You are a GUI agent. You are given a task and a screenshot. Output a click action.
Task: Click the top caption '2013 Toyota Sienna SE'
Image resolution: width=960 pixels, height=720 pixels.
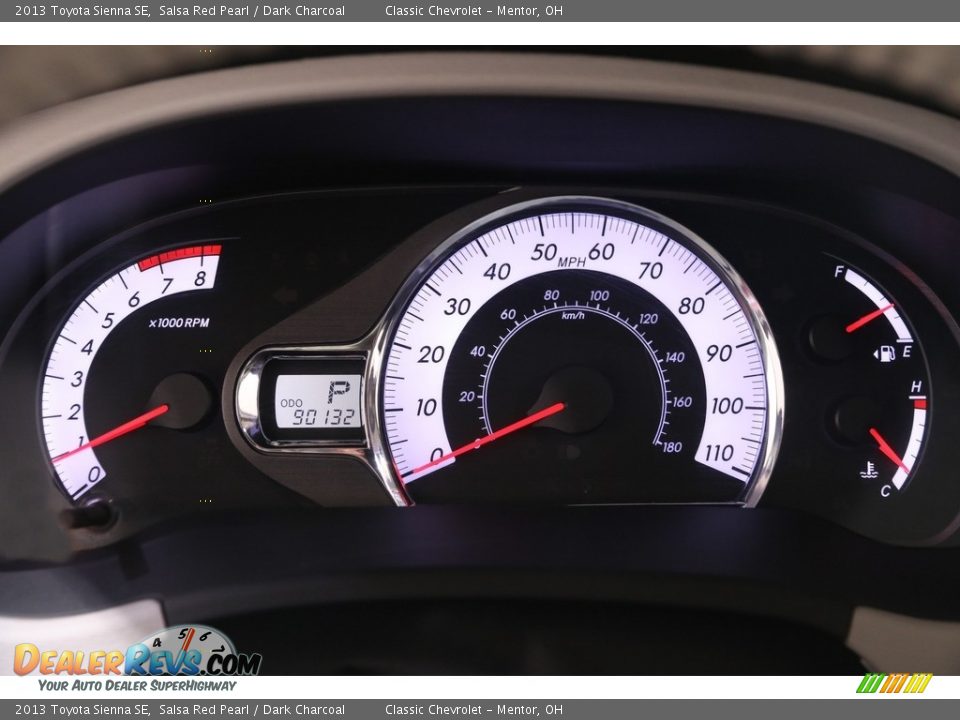click(x=82, y=10)
